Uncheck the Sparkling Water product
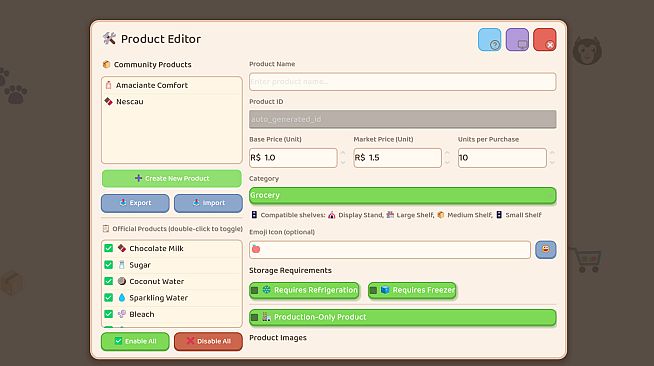 coord(108,298)
